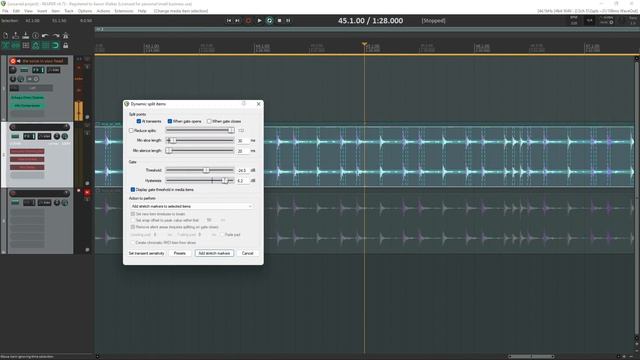Toggle the Envelope move toolbar icon

click(x=36, y=46)
